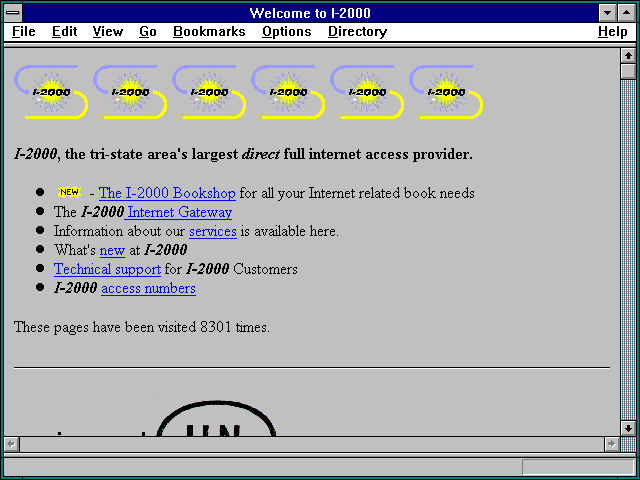This screenshot has height=480, width=640.
Task: Open the Go menu
Action: tap(148, 31)
